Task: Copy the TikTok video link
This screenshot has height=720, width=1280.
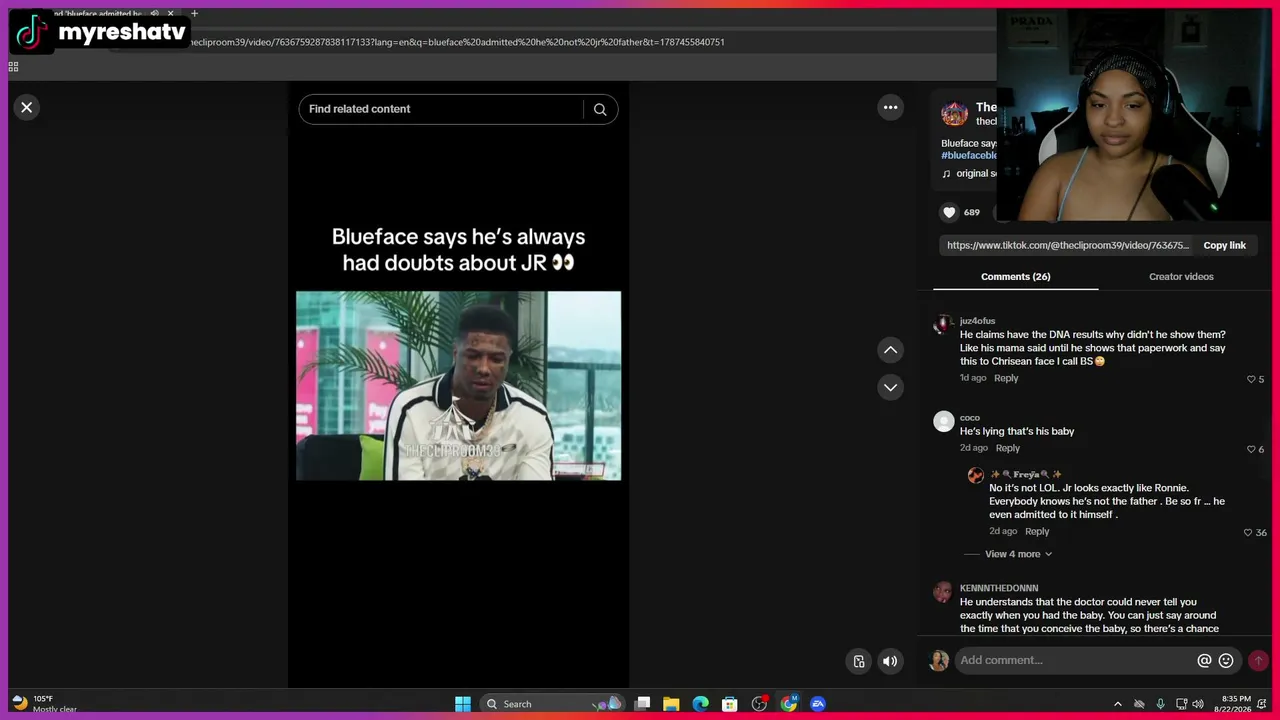Action: pyautogui.click(x=1224, y=245)
